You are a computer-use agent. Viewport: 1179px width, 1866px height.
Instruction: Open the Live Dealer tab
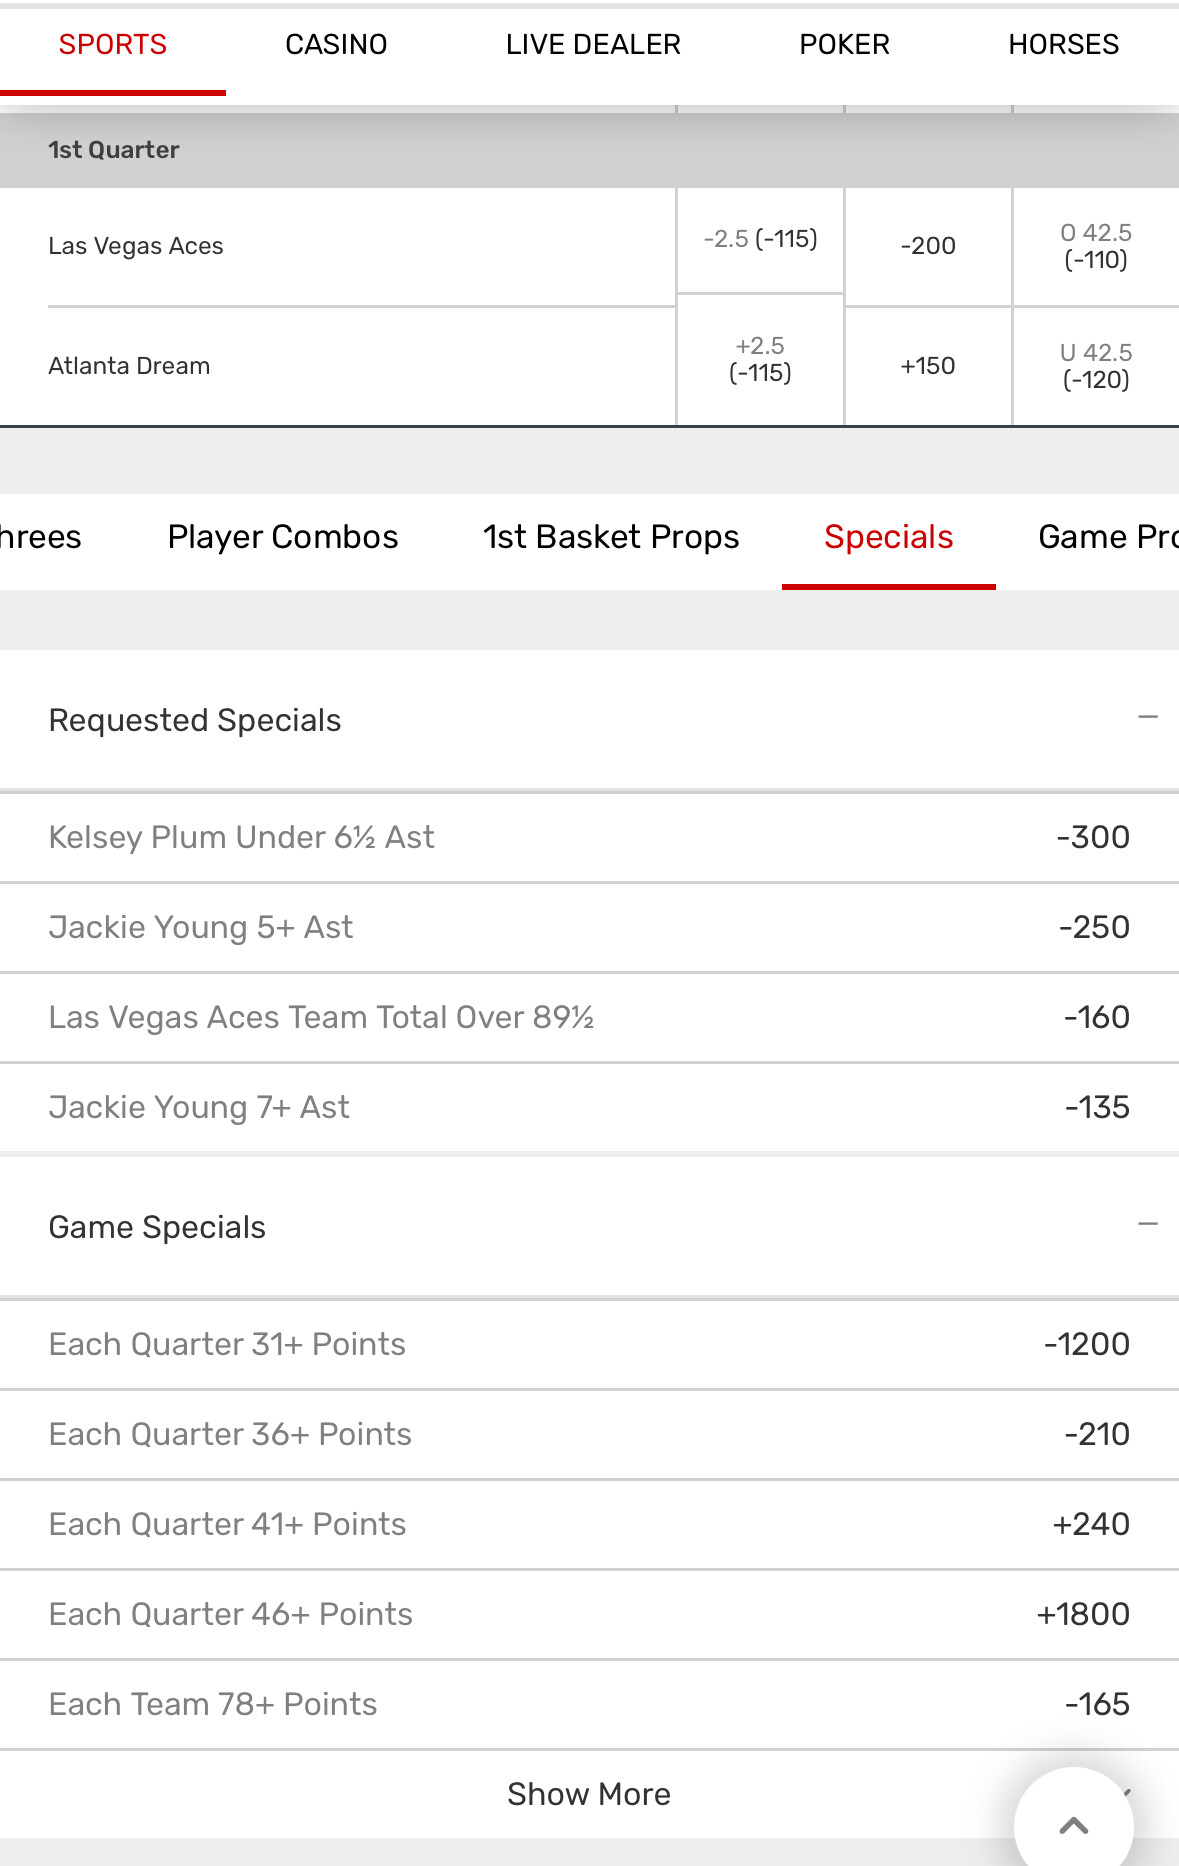pyautogui.click(x=593, y=45)
